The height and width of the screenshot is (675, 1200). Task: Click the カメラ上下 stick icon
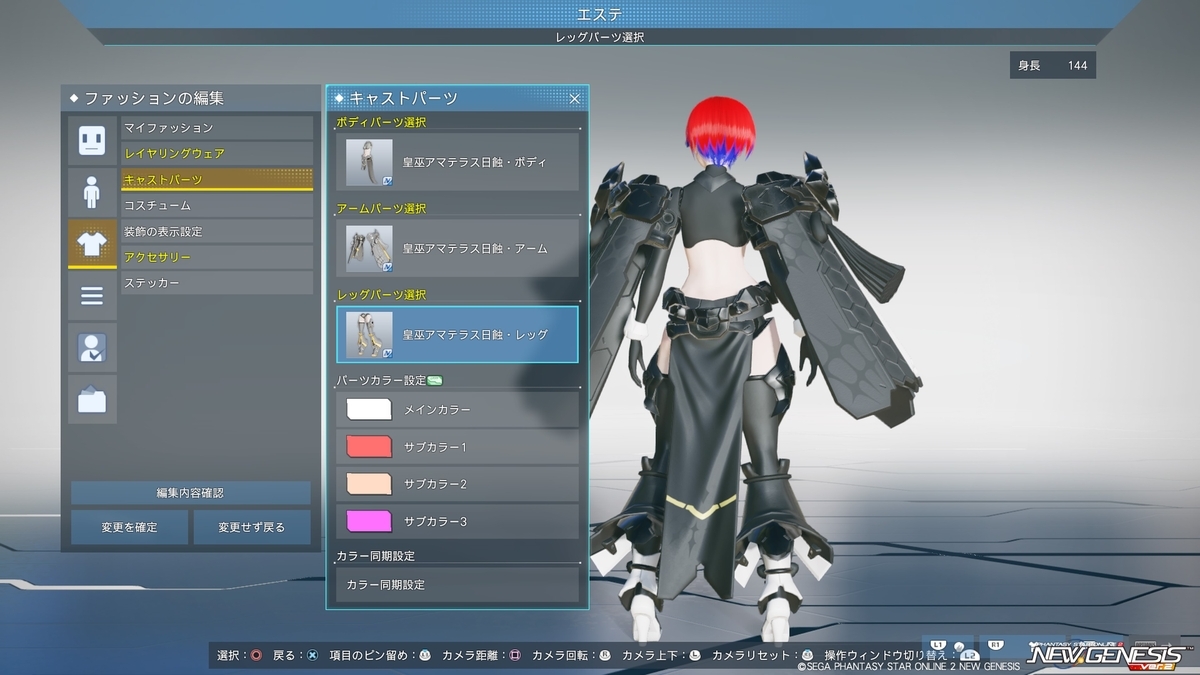pos(695,655)
